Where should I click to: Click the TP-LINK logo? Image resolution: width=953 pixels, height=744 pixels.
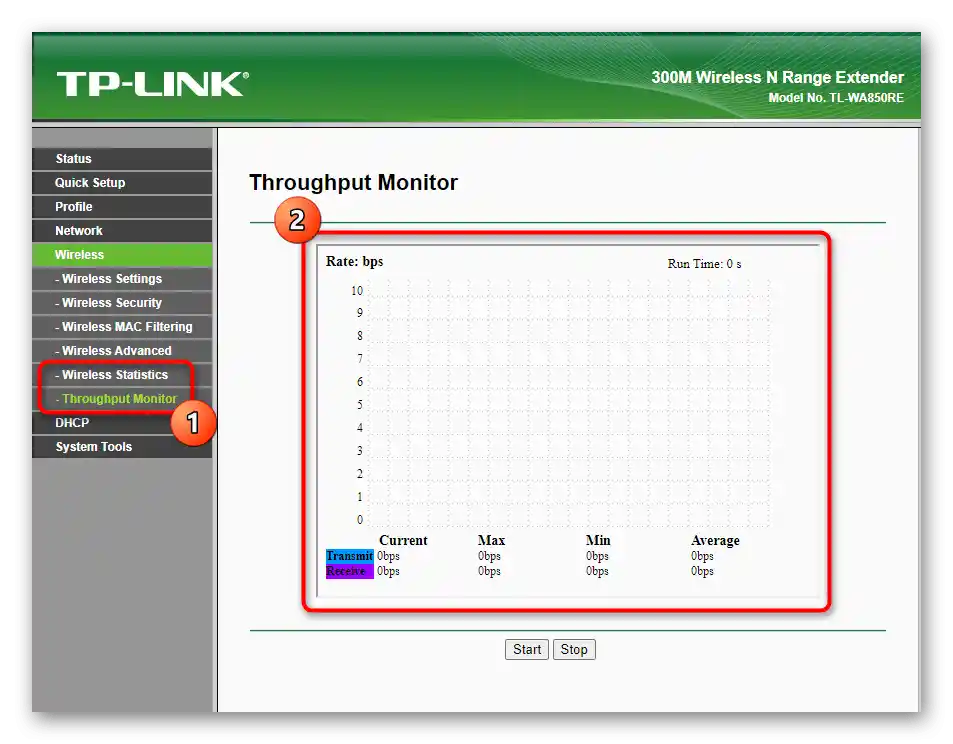tap(153, 84)
